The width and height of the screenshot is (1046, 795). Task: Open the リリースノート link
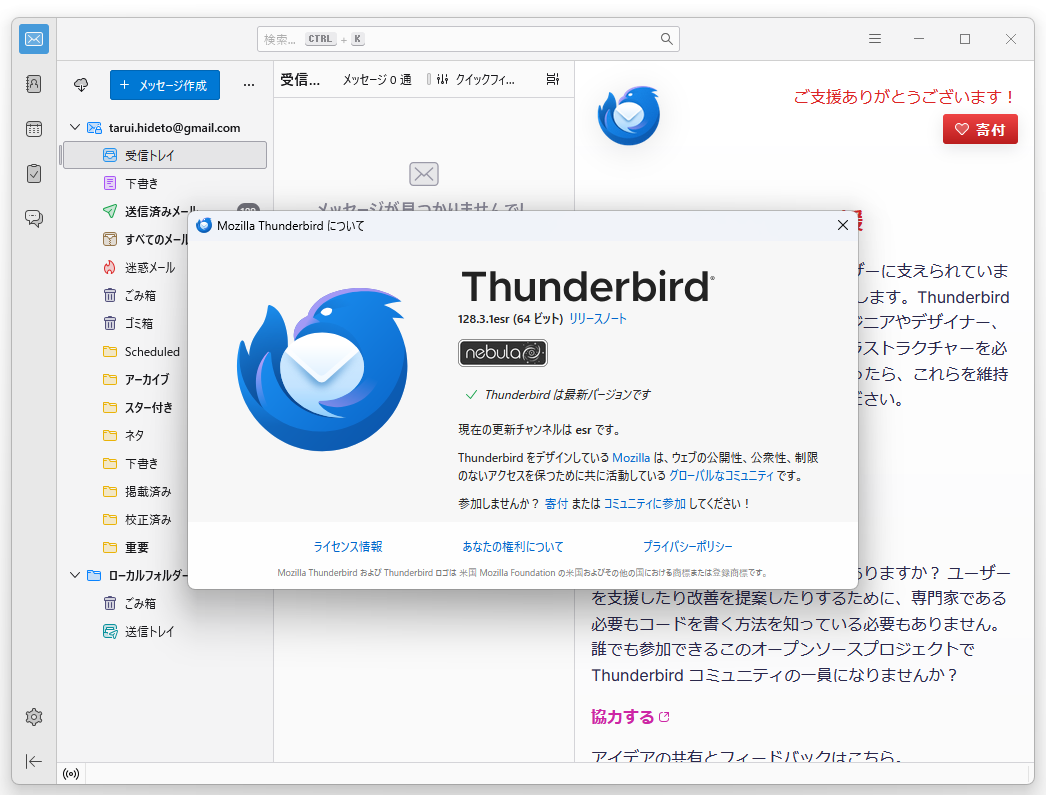coord(599,317)
